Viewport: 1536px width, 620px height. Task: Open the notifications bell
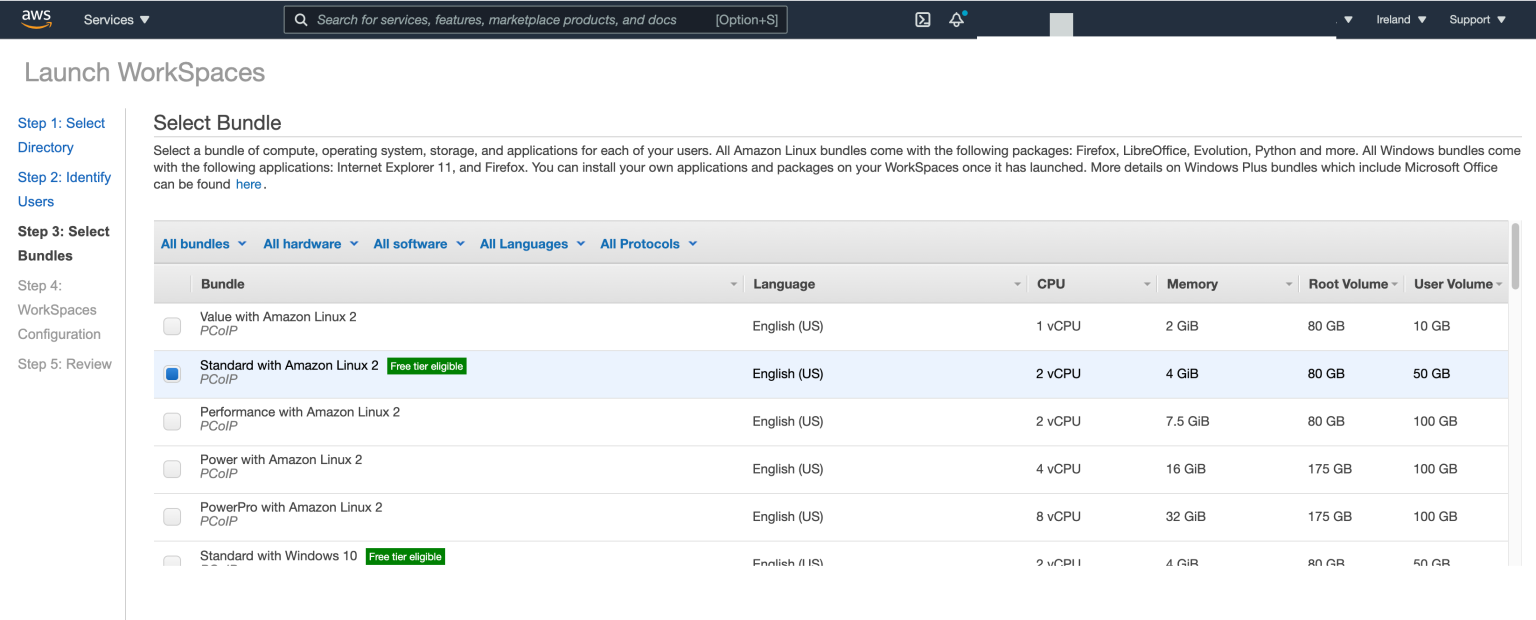(x=957, y=19)
